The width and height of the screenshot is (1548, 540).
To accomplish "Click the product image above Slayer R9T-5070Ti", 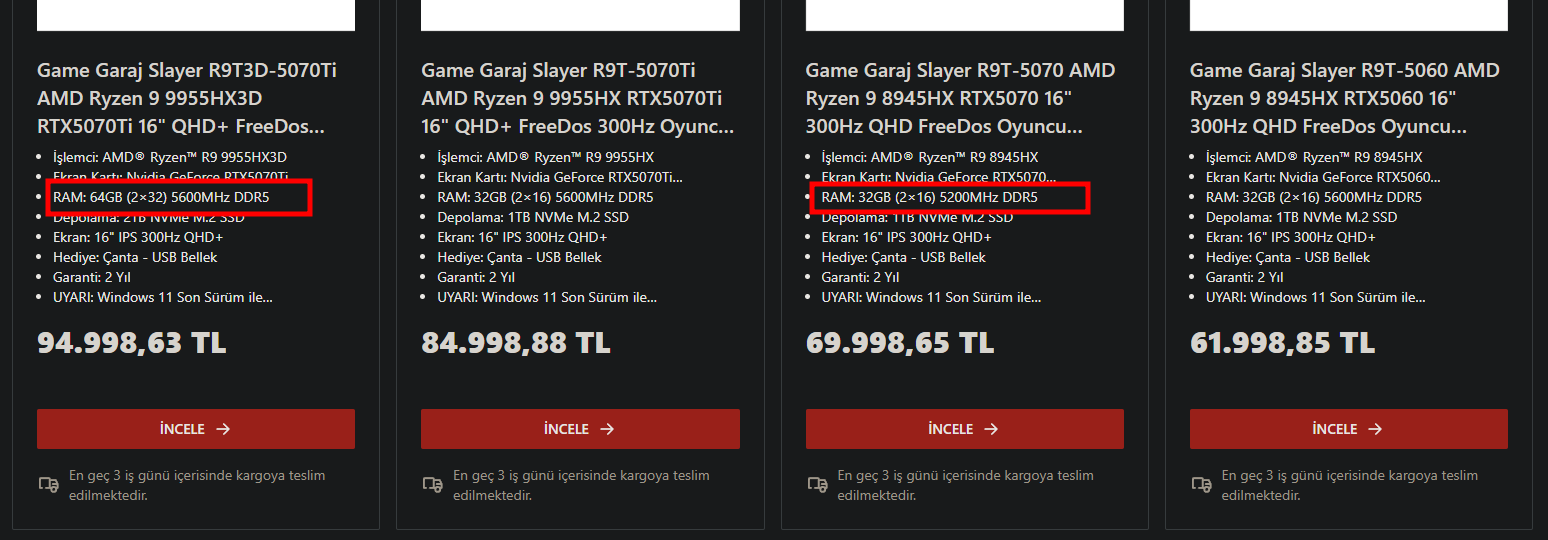I will tap(580, 15).
